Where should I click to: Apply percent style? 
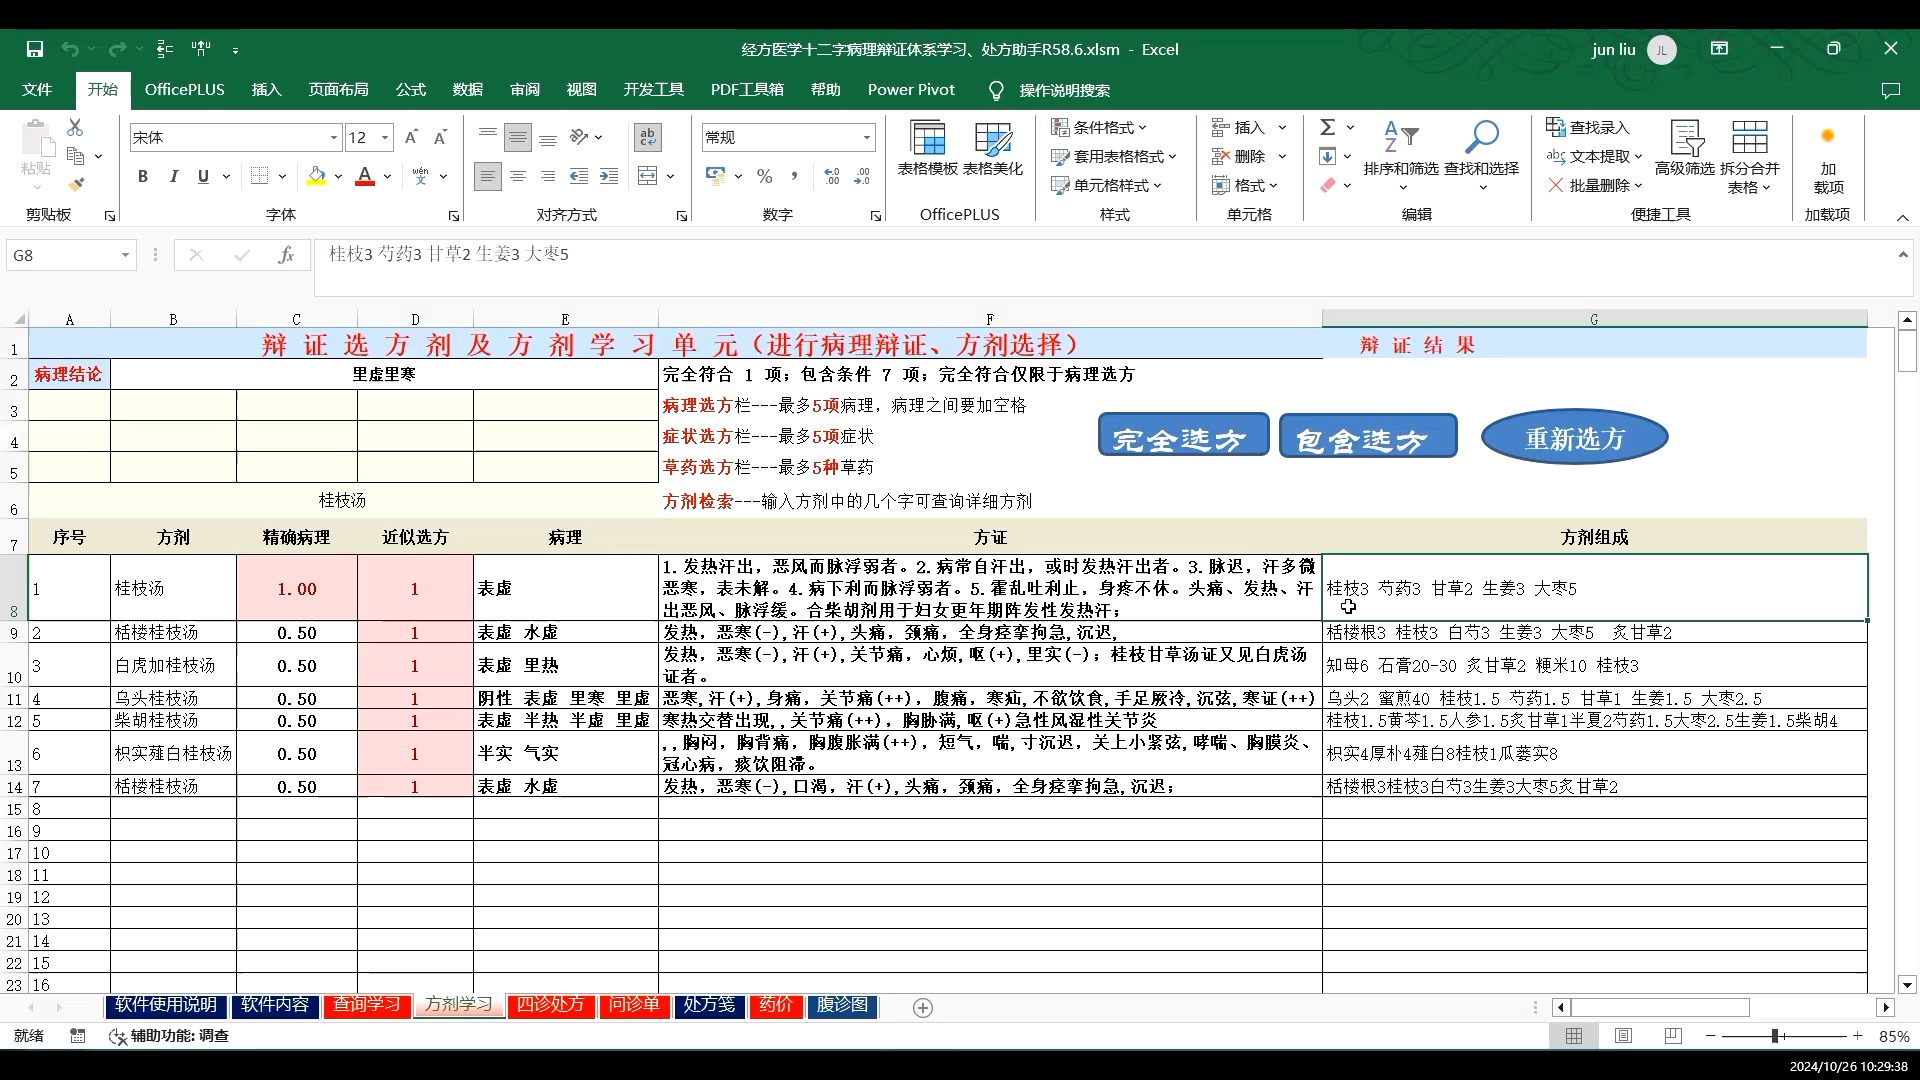coord(765,177)
